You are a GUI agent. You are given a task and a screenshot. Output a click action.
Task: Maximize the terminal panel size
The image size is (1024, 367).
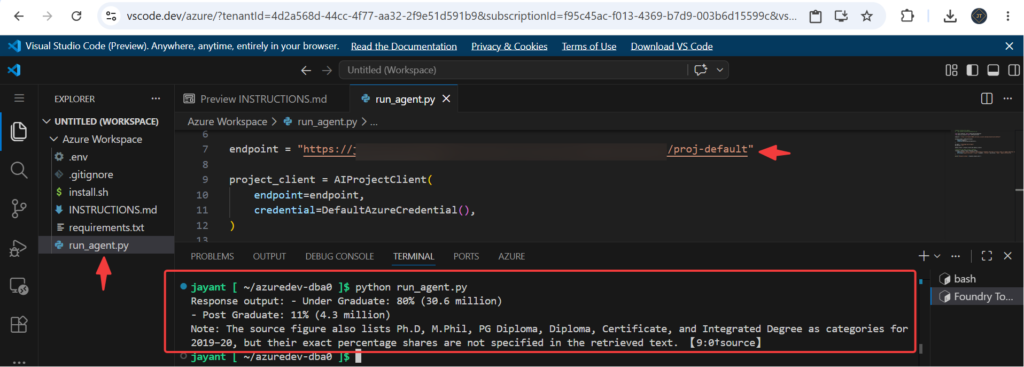(987, 256)
